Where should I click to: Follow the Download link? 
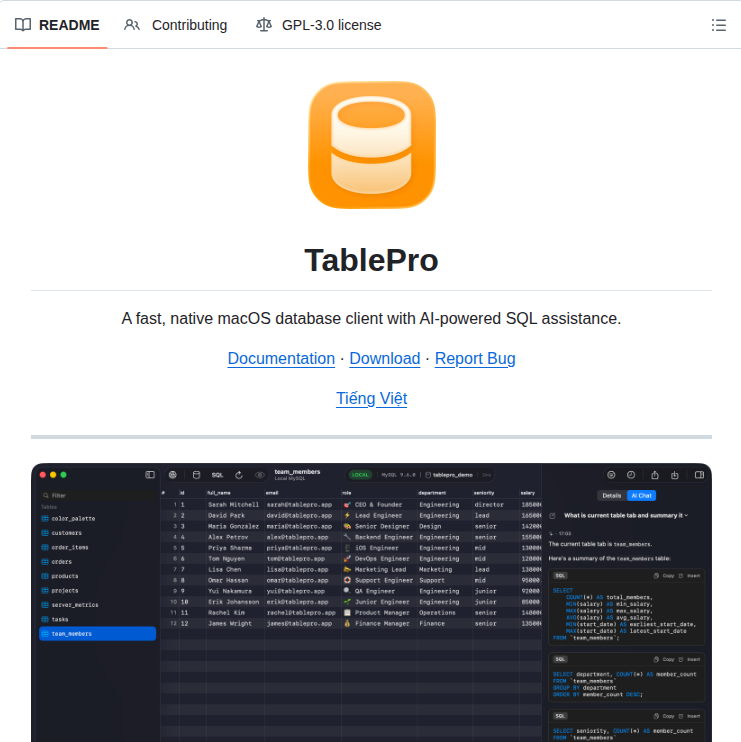tap(385, 359)
